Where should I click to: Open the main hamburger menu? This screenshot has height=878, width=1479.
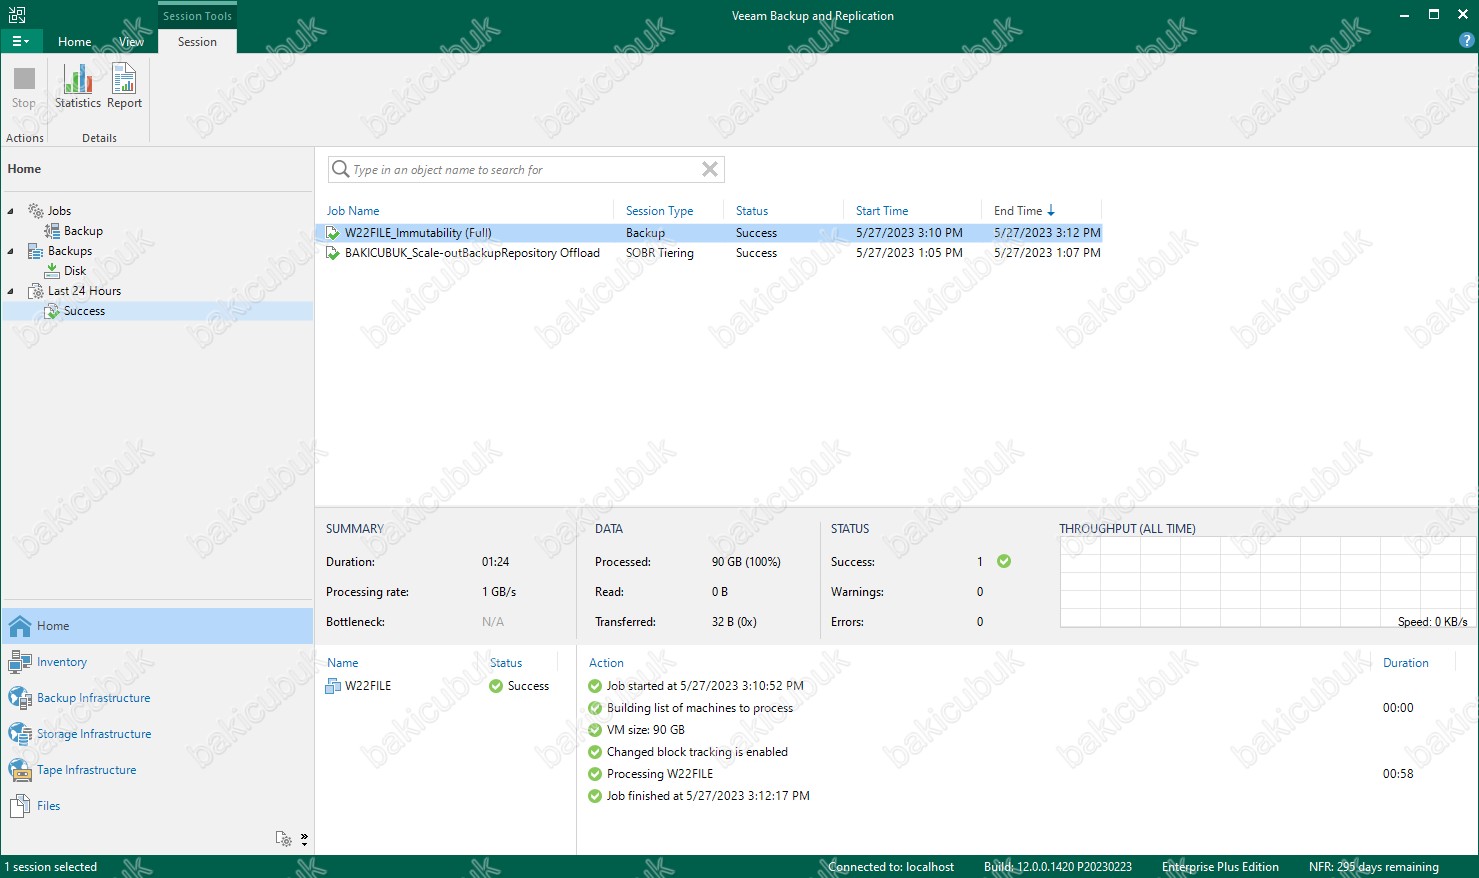pos(20,41)
